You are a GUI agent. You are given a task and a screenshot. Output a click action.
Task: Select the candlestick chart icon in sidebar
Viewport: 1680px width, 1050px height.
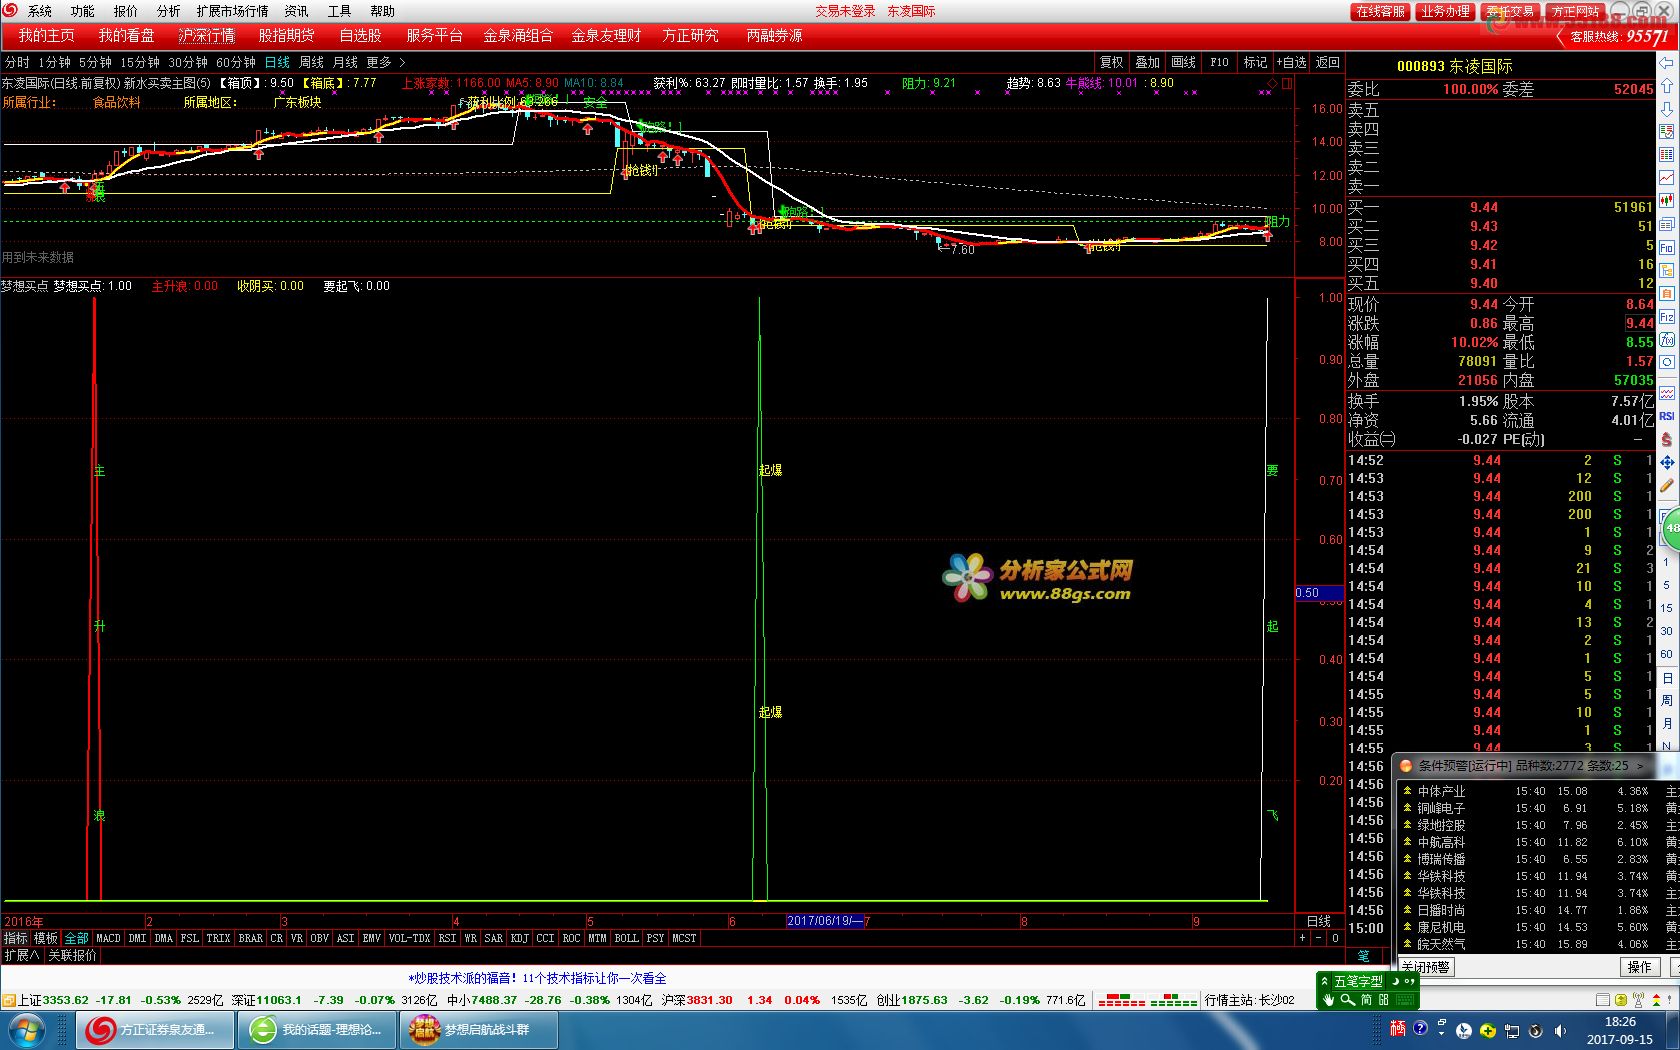tap(1667, 201)
